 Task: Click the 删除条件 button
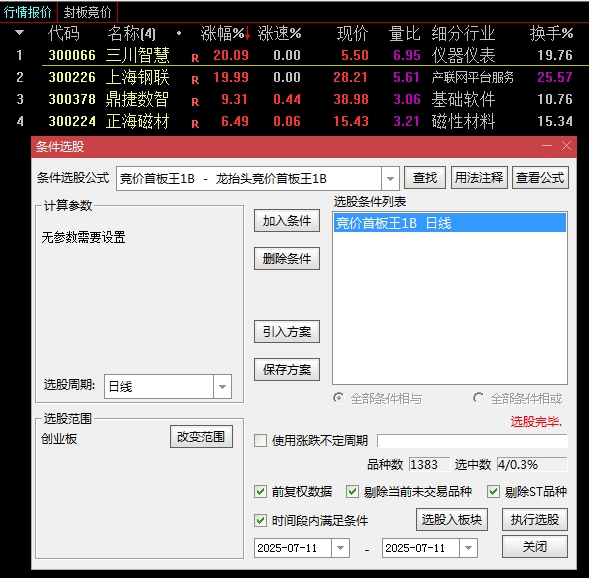[287, 258]
